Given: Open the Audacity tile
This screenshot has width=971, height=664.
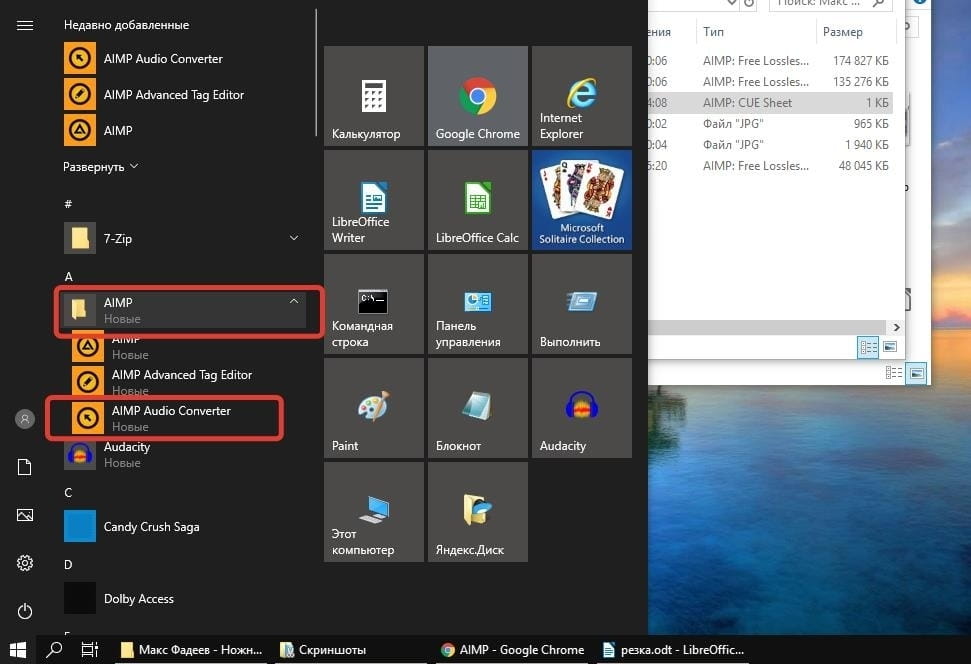Looking at the screenshot, I should coord(582,408).
